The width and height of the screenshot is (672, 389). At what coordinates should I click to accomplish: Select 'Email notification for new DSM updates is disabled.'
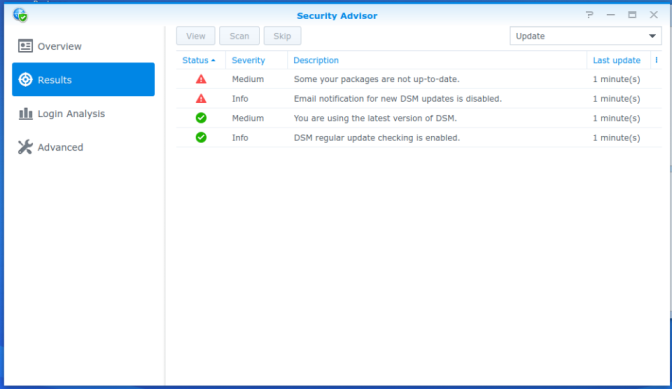pyautogui.click(x=398, y=99)
